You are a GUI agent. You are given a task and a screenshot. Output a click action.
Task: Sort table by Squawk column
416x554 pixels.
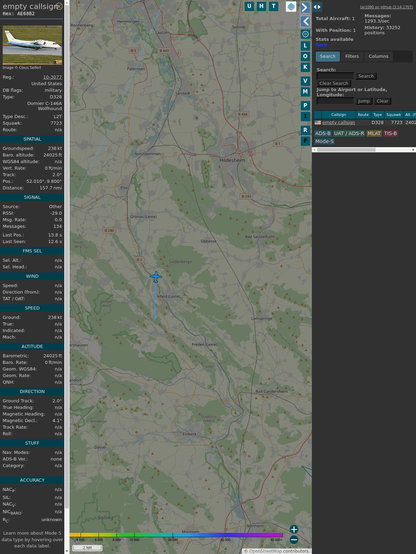pyautogui.click(x=393, y=115)
